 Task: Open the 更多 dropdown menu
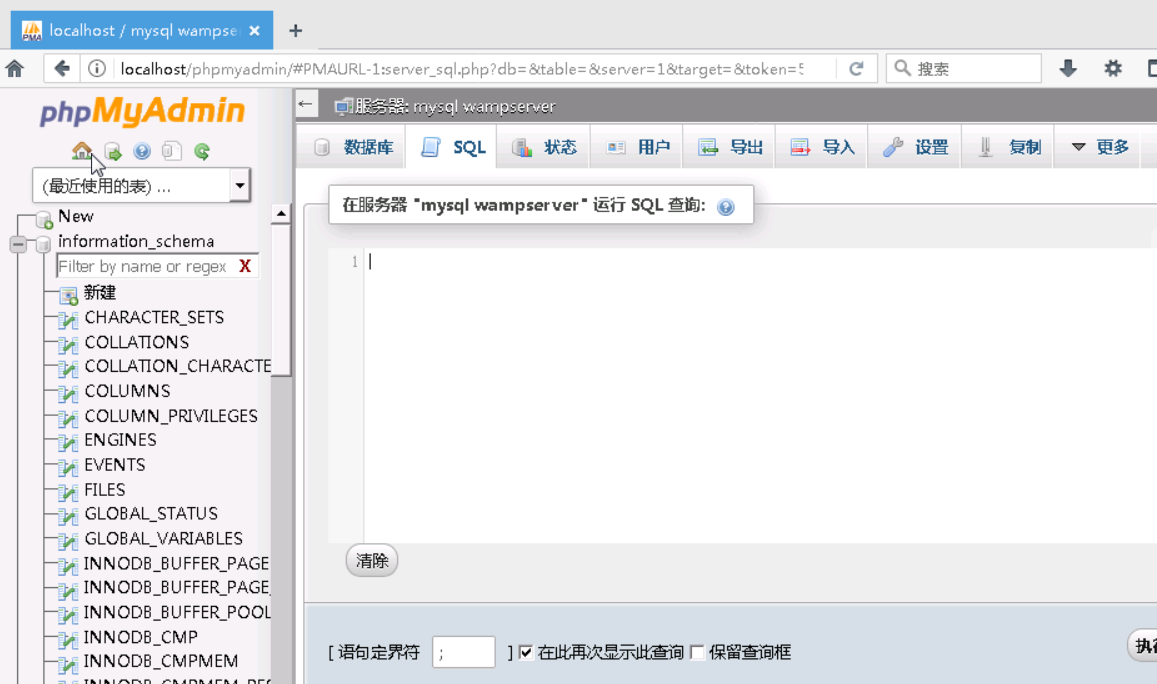(x=1099, y=147)
